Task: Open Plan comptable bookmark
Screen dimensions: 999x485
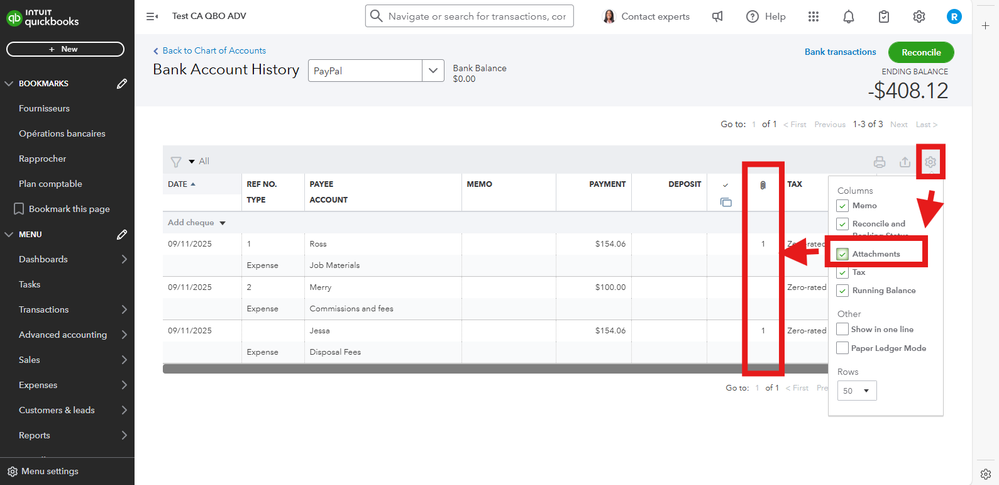Action: click(x=50, y=184)
